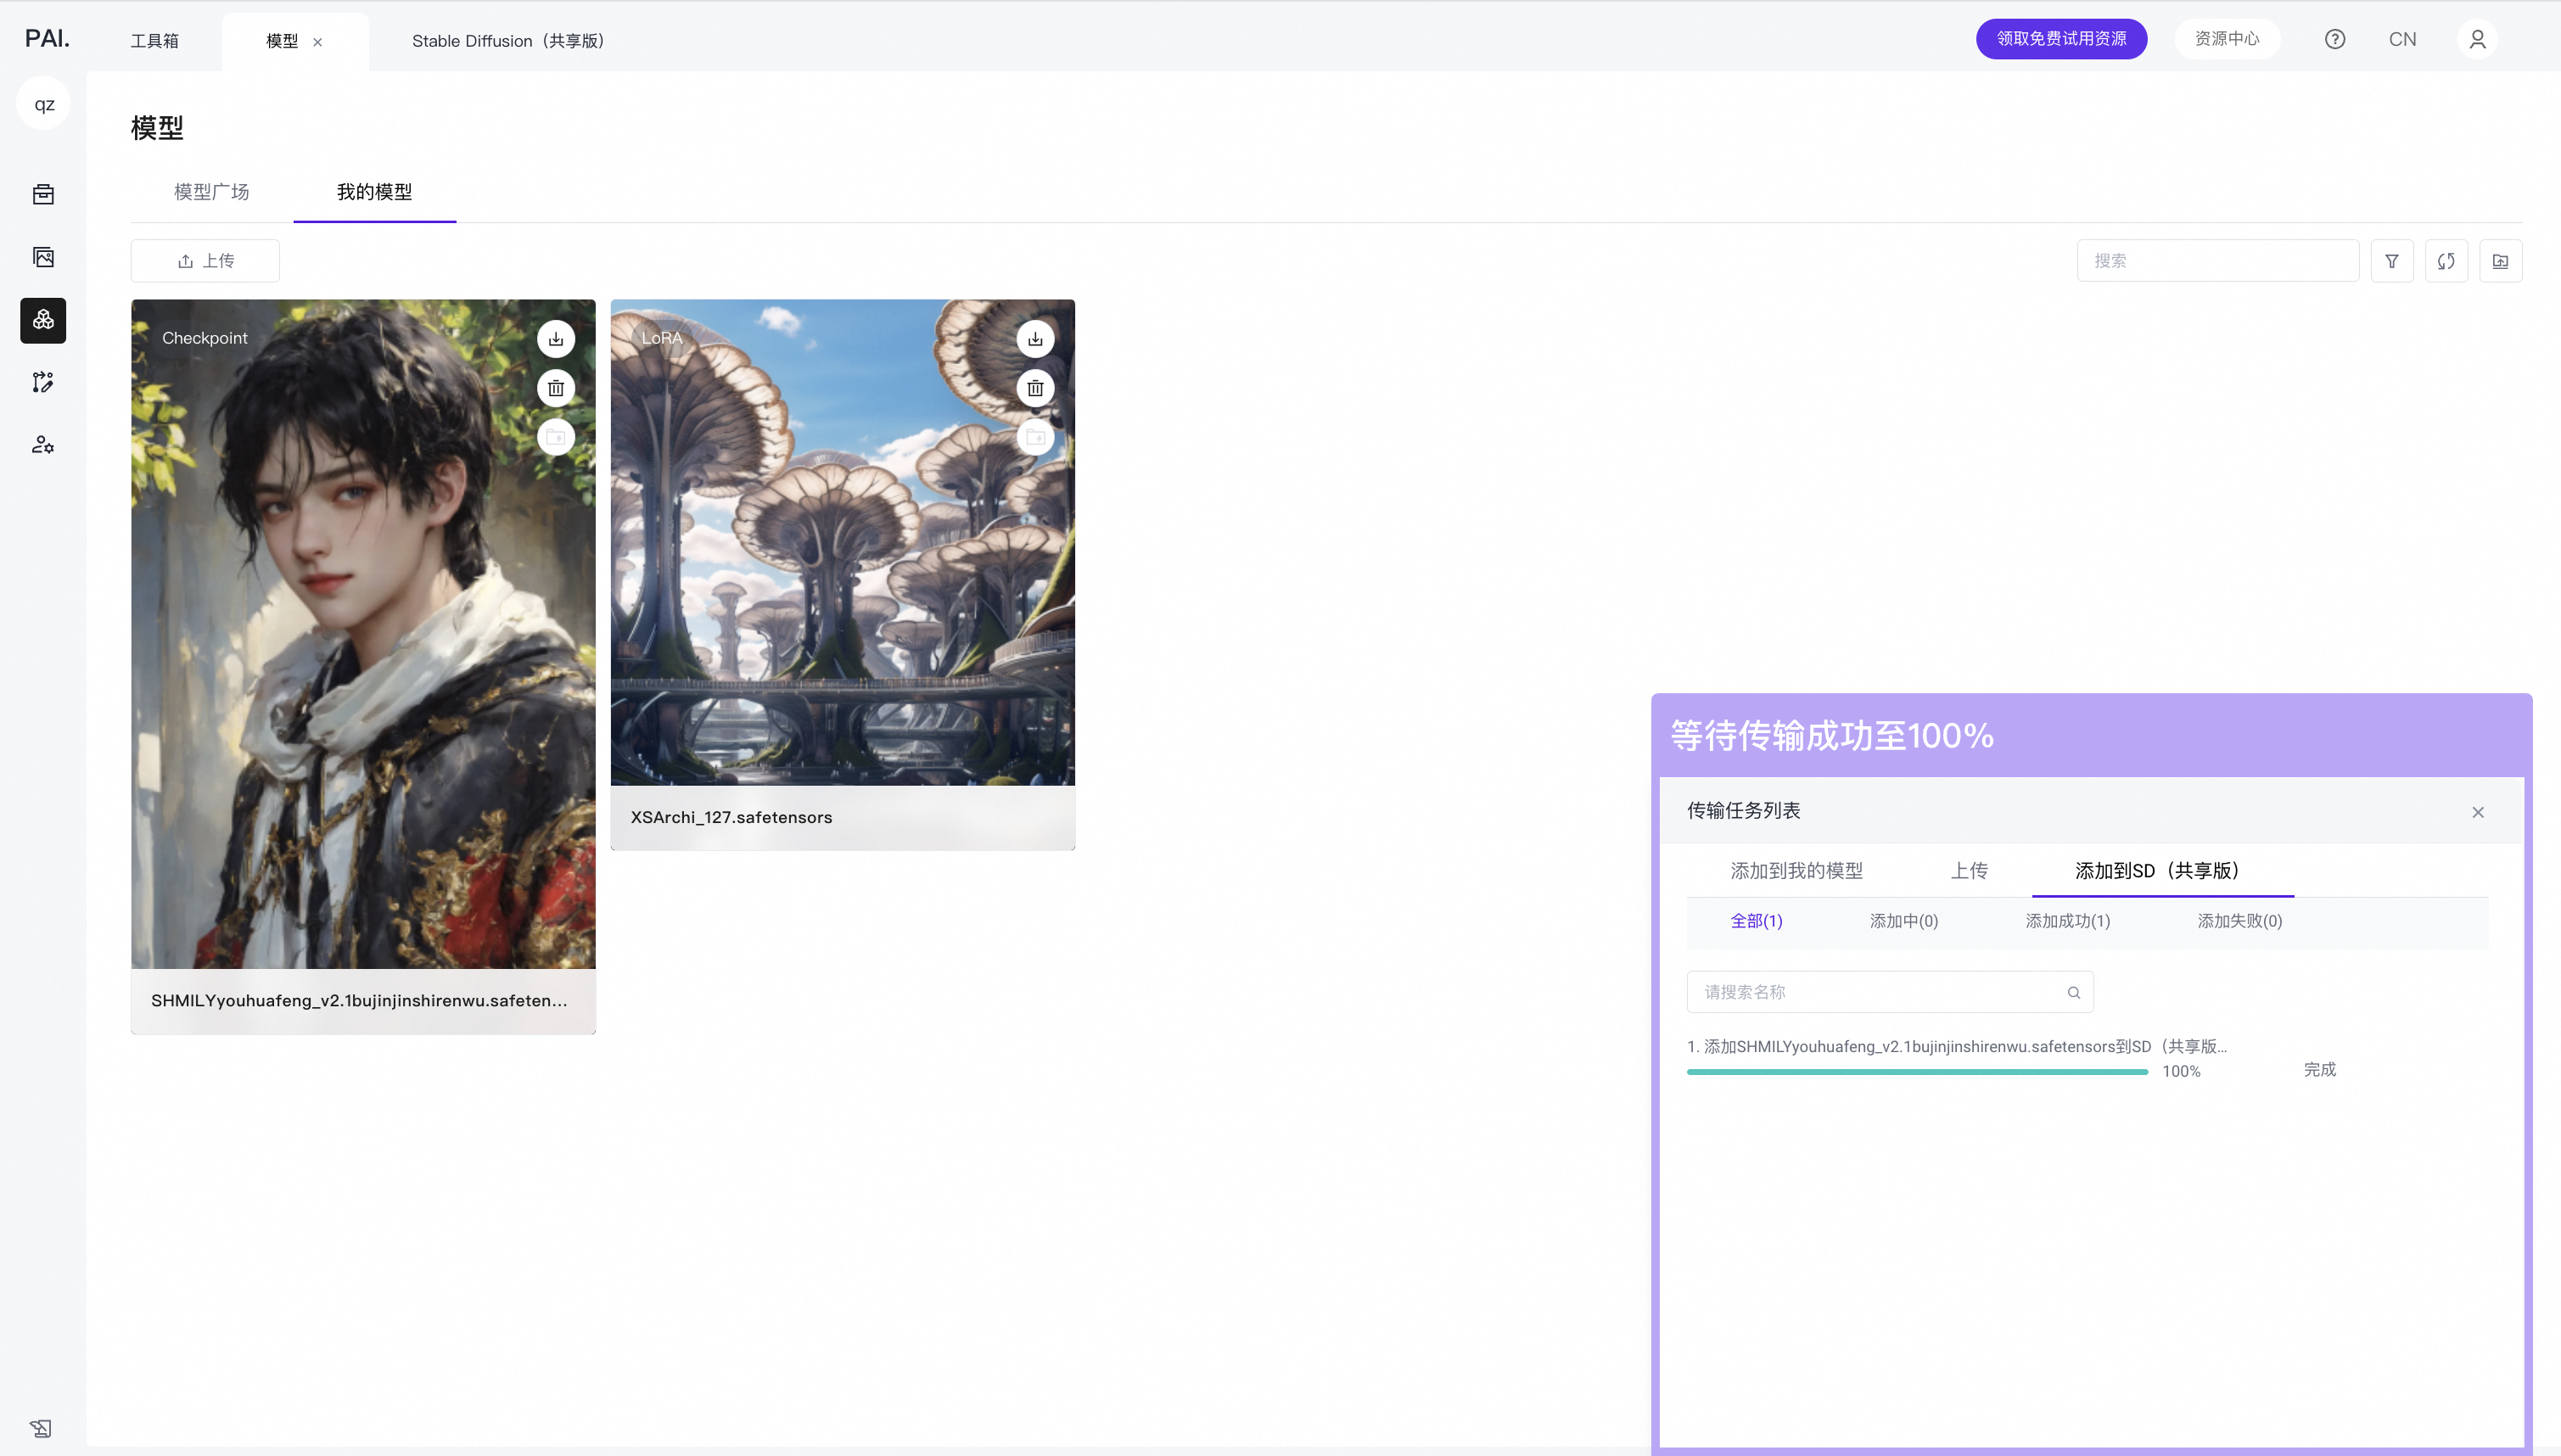The height and width of the screenshot is (1456, 2561).
Task: Click the 完成 status text
Action: pyautogui.click(x=2320, y=1070)
